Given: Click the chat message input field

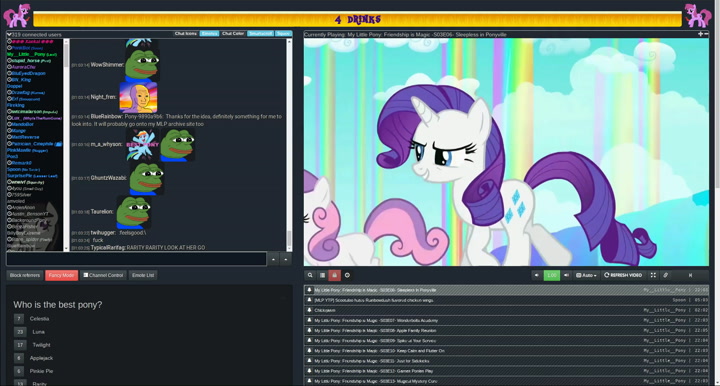Looking at the screenshot, I should tap(136, 259).
